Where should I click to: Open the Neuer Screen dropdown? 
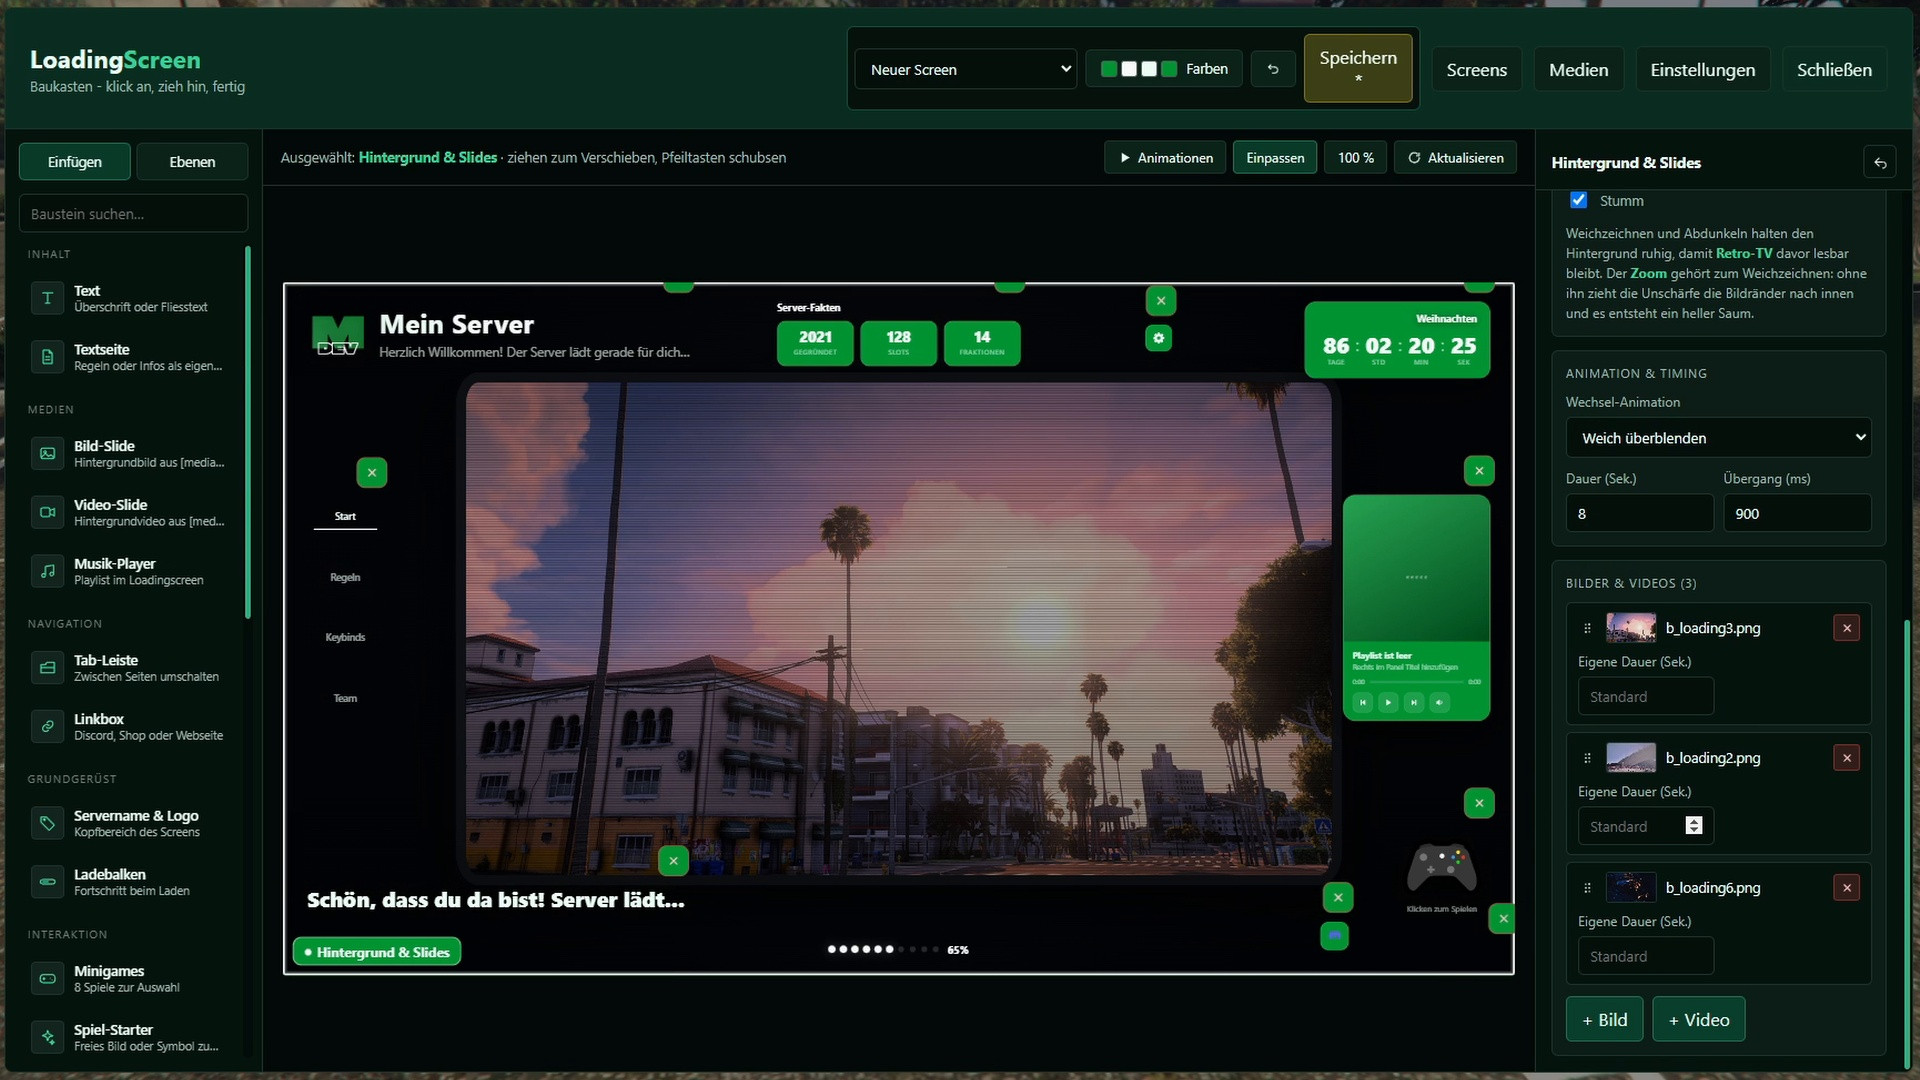point(966,69)
